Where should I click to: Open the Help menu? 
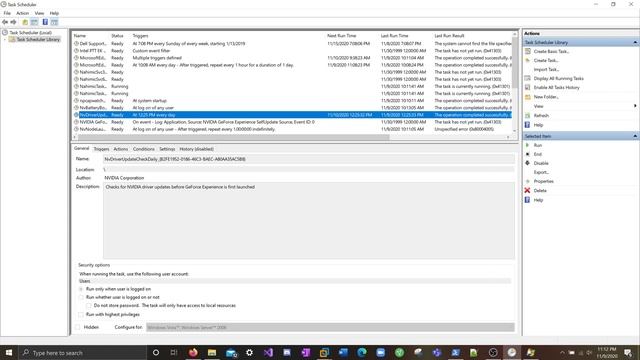[54, 13]
